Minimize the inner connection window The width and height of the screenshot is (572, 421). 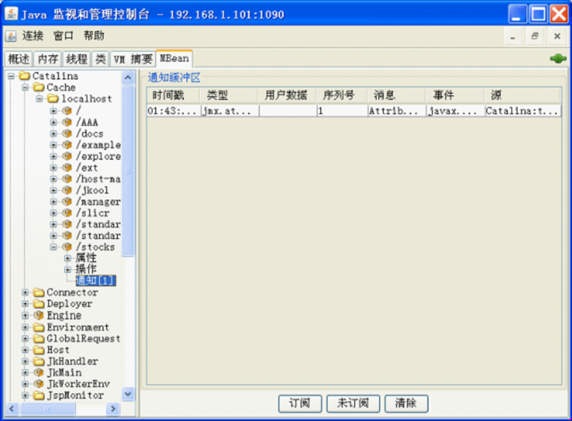(x=513, y=36)
